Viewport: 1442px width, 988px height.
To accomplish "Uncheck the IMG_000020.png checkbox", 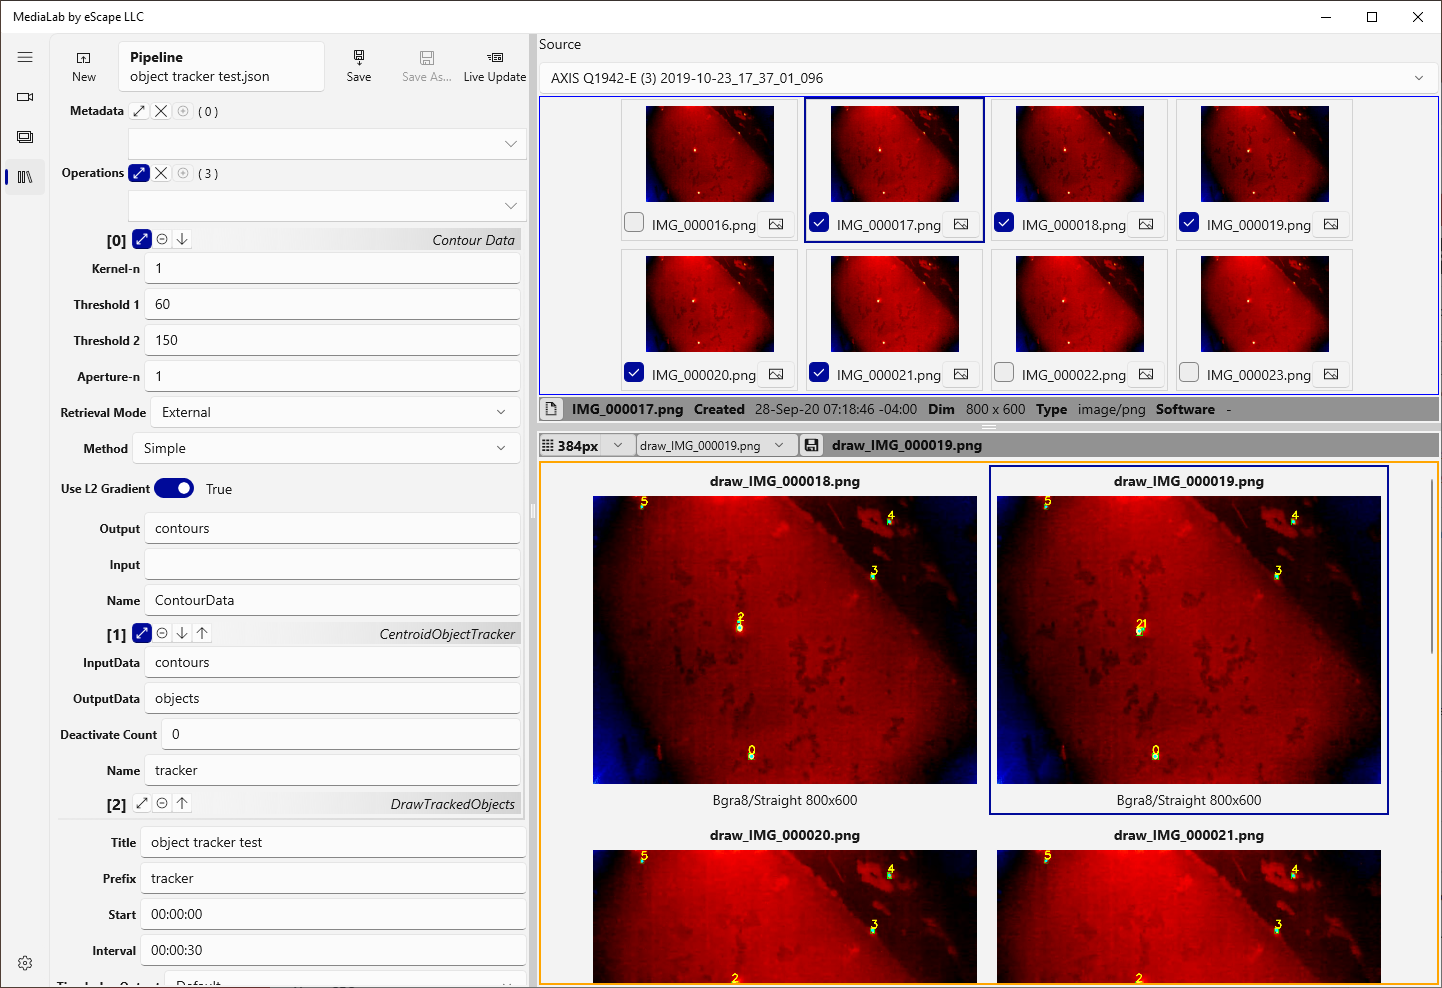I will pyautogui.click(x=634, y=372).
